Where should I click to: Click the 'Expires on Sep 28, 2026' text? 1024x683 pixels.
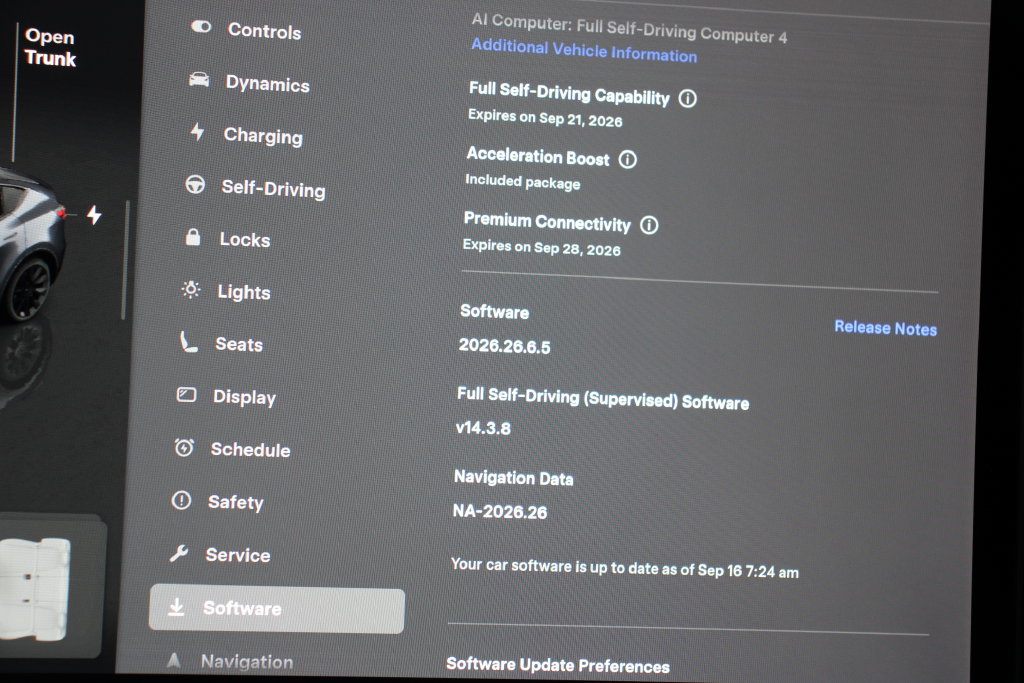(x=541, y=247)
